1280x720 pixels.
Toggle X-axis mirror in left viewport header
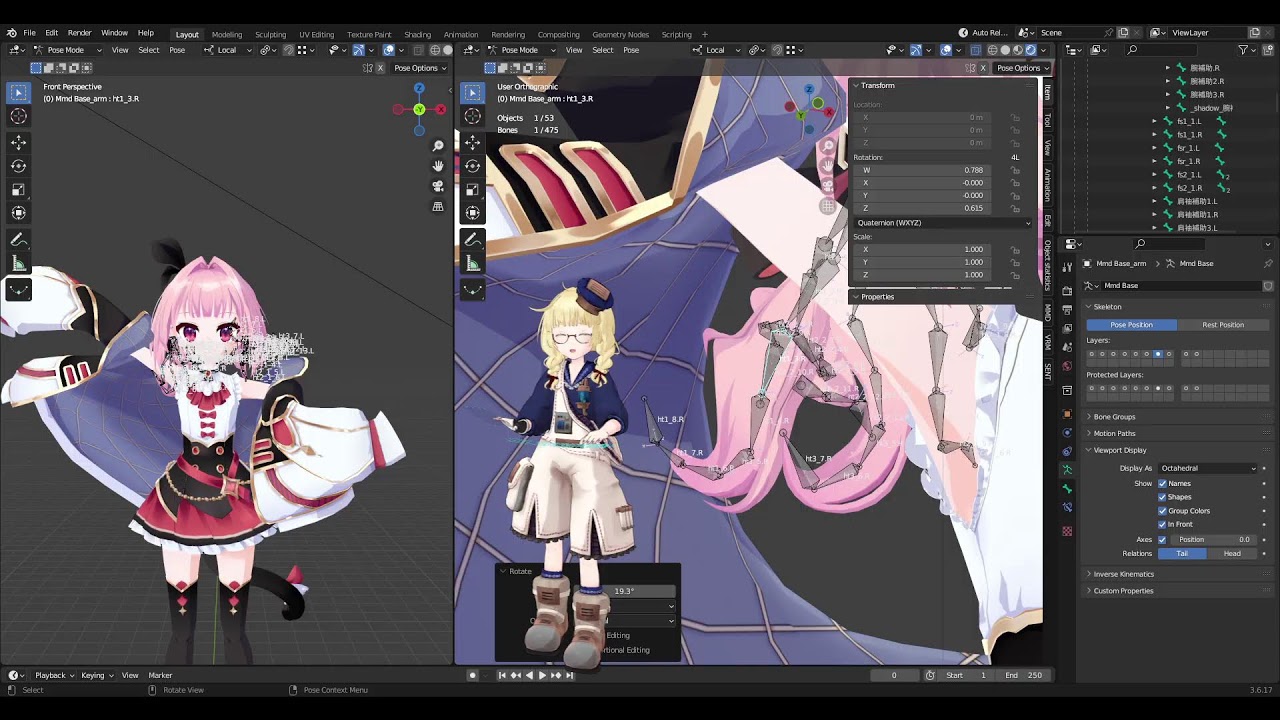[380, 68]
